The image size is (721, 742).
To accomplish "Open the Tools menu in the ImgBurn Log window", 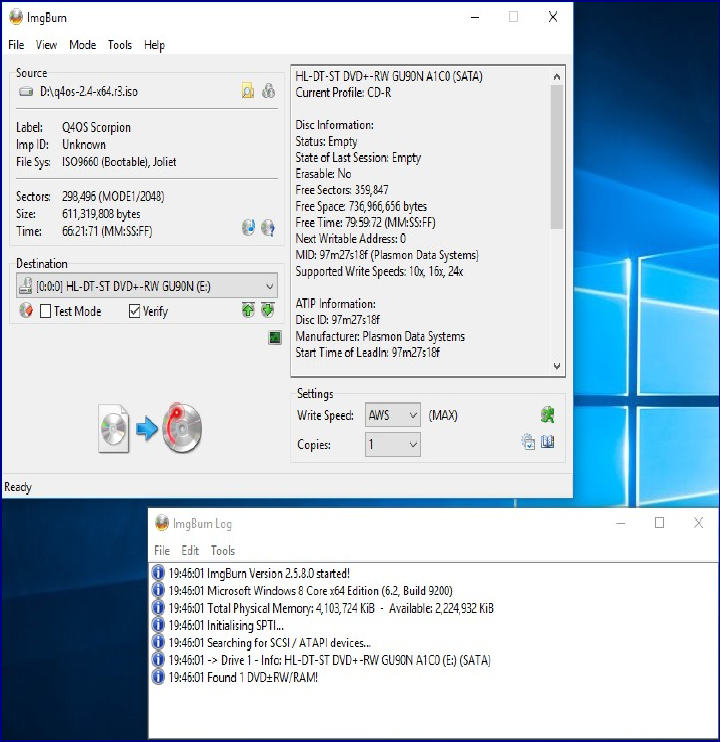I will [223, 550].
